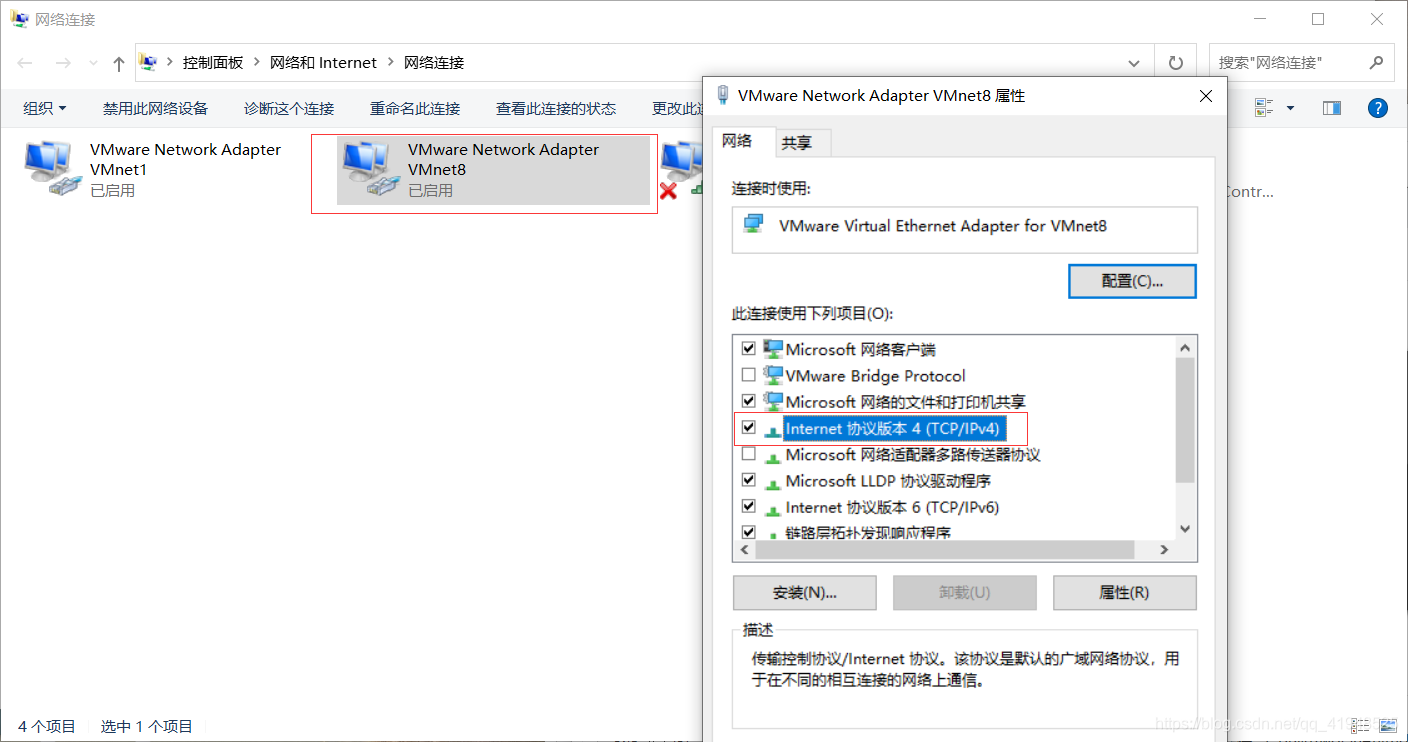Expand the chevron after 网络和 Internet breadcrumb

point(390,63)
